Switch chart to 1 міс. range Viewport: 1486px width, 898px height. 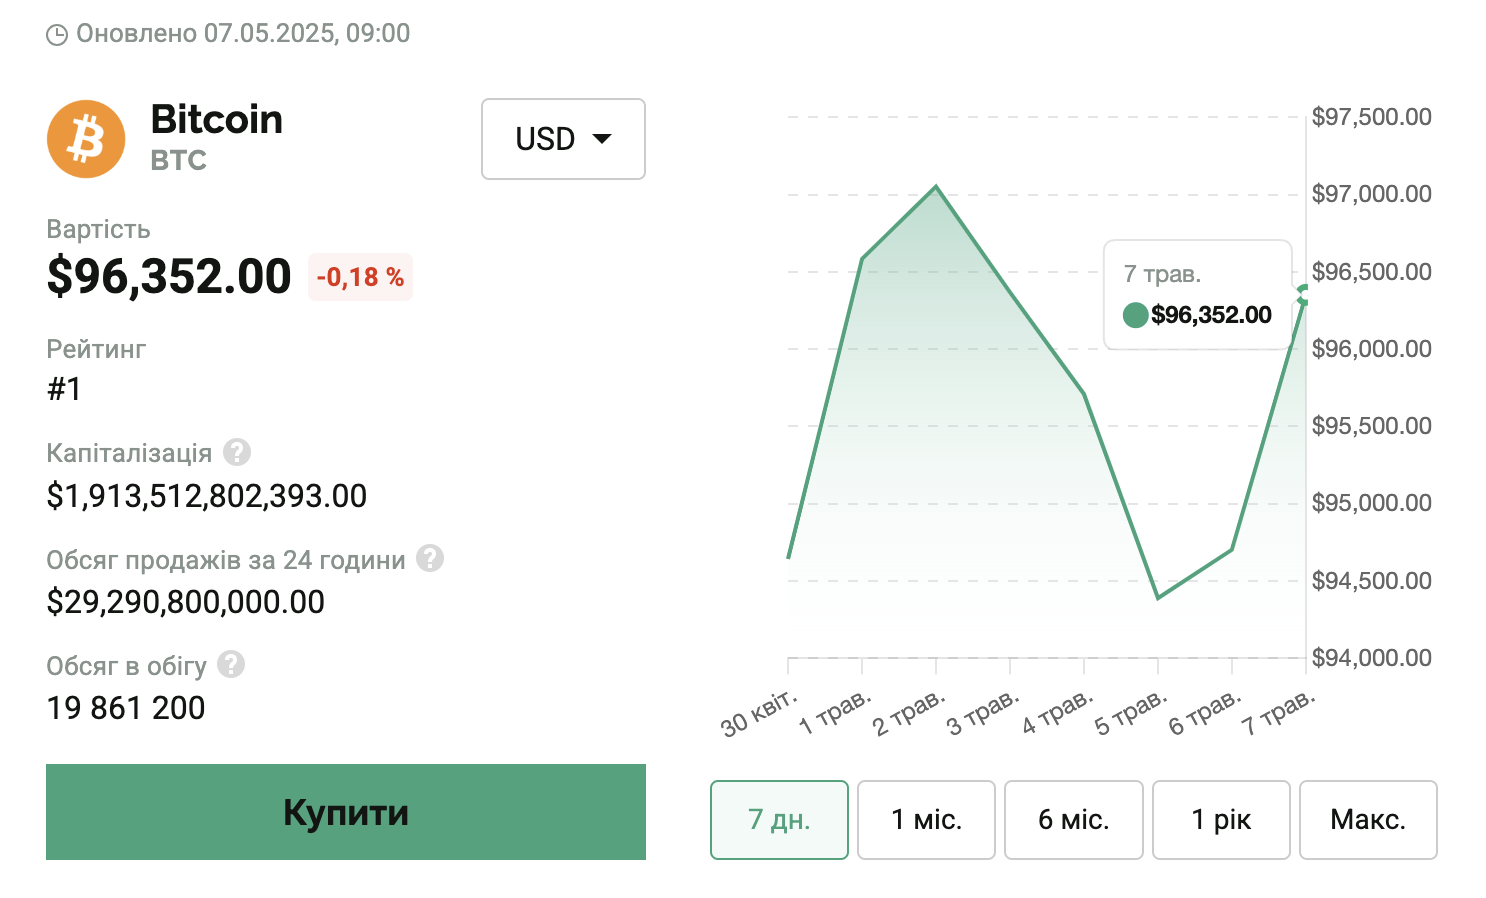(x=926, y=820)
